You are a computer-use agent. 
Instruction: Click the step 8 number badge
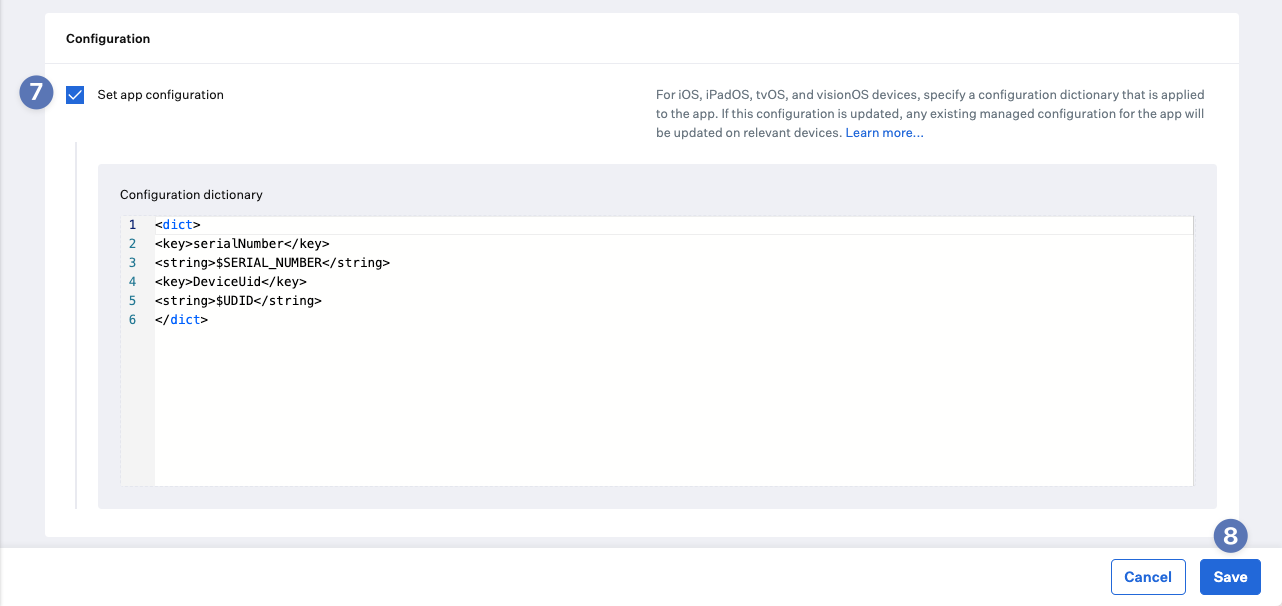pyautogui.click(x=1230, y=536)
